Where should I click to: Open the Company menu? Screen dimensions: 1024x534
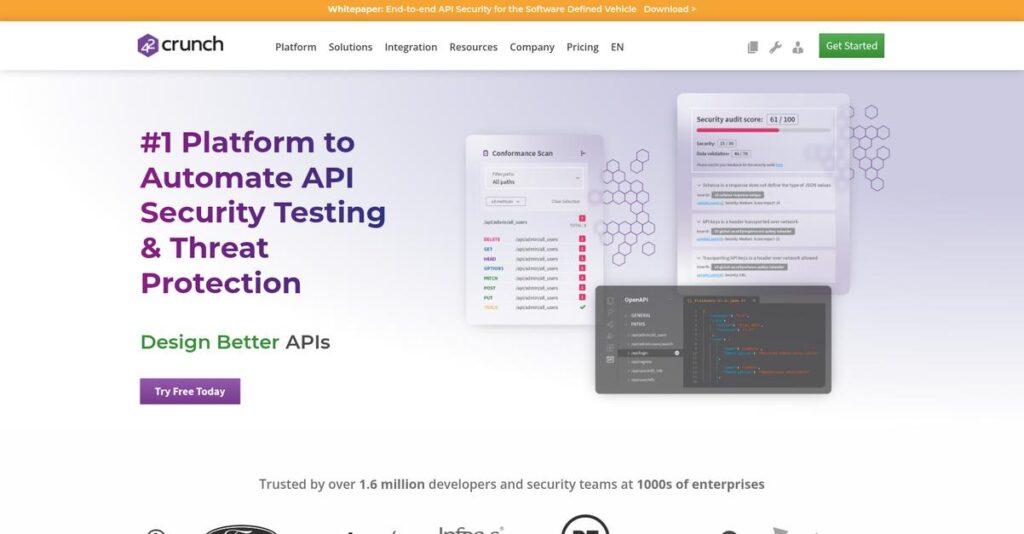coord(532,47)
